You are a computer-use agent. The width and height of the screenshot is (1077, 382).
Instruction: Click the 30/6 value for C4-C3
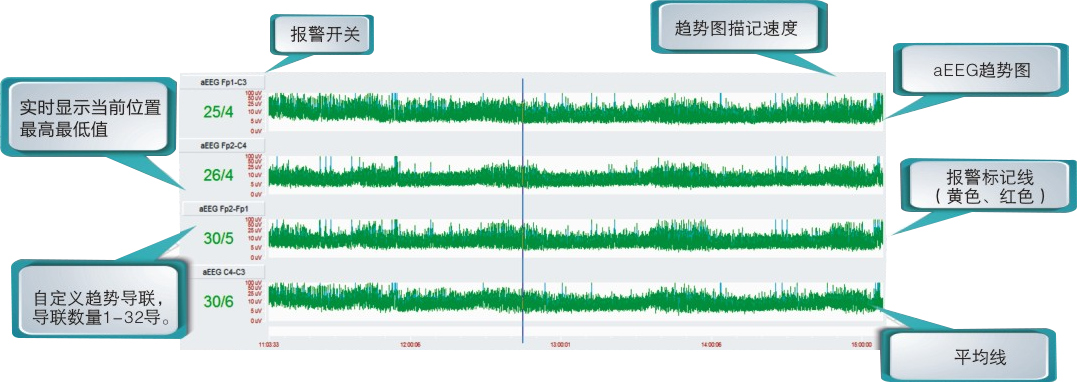(218, 301)
